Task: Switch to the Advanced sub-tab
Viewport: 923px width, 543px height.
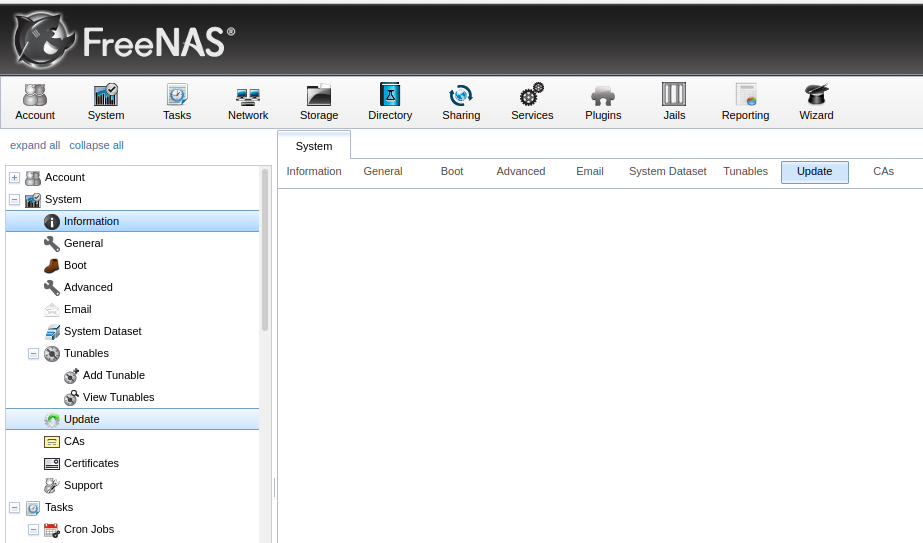Action: [521, 171]
